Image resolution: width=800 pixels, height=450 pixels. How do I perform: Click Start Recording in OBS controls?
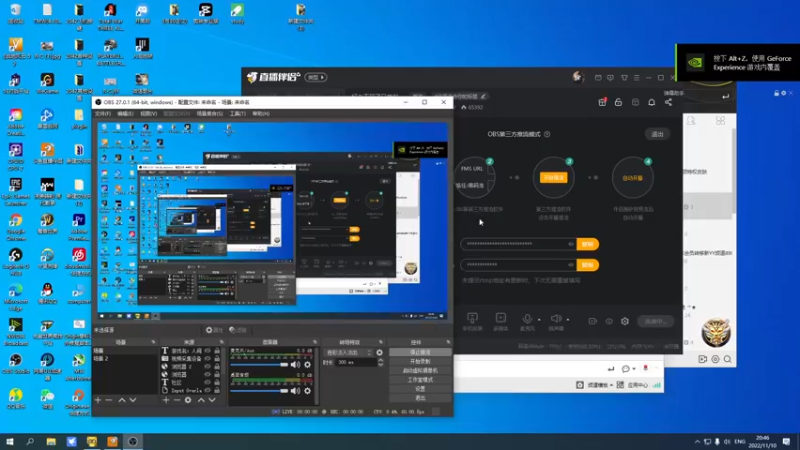(420, 361)
